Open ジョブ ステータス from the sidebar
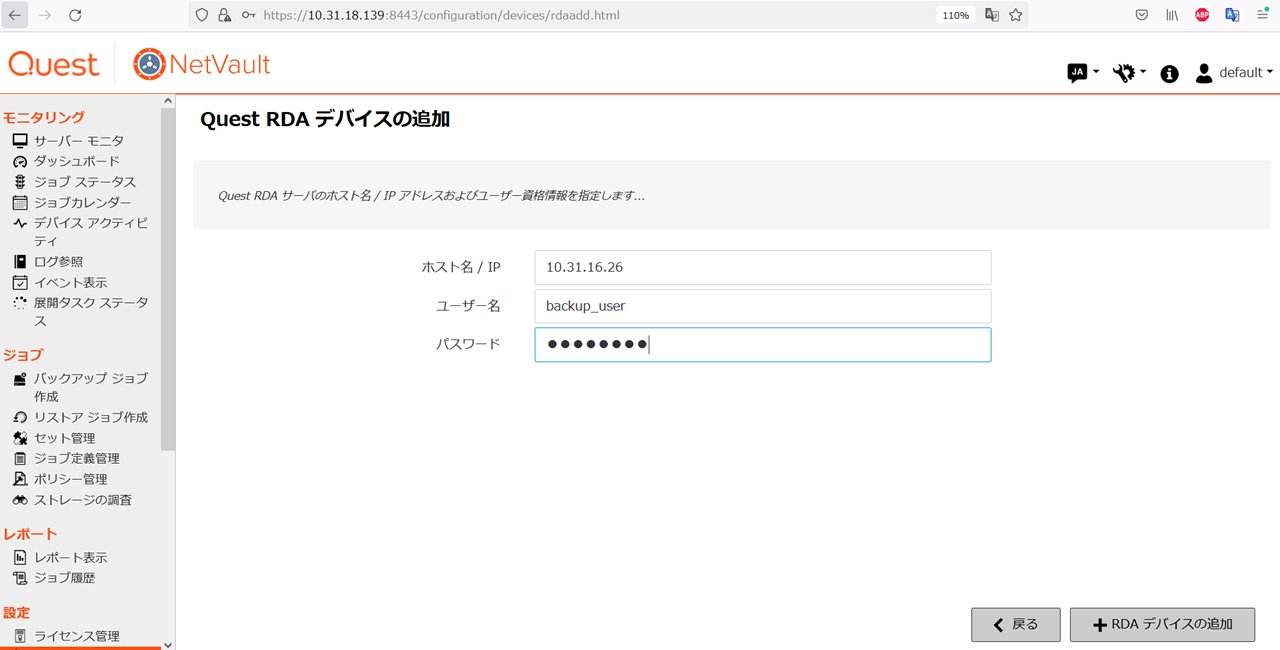The height and width of the screenshot is (650, 1280). pos(85,182)
